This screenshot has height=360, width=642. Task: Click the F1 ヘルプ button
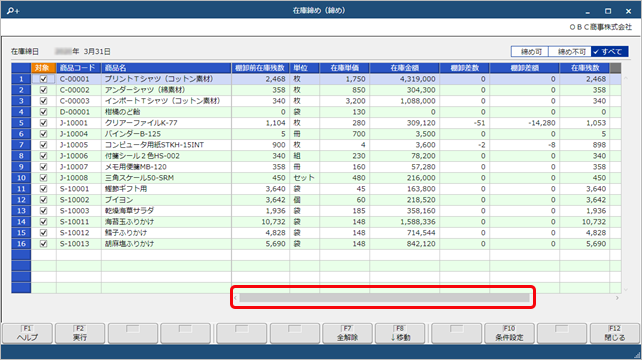coord(27,333)
